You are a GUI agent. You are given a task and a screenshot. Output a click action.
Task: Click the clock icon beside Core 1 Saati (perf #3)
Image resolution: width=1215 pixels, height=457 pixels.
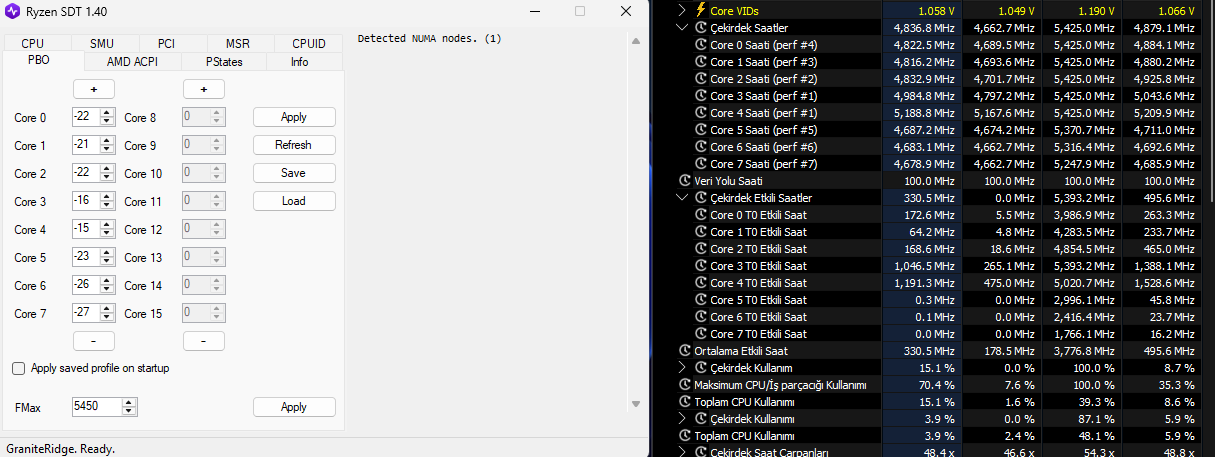tap(700, 62)
